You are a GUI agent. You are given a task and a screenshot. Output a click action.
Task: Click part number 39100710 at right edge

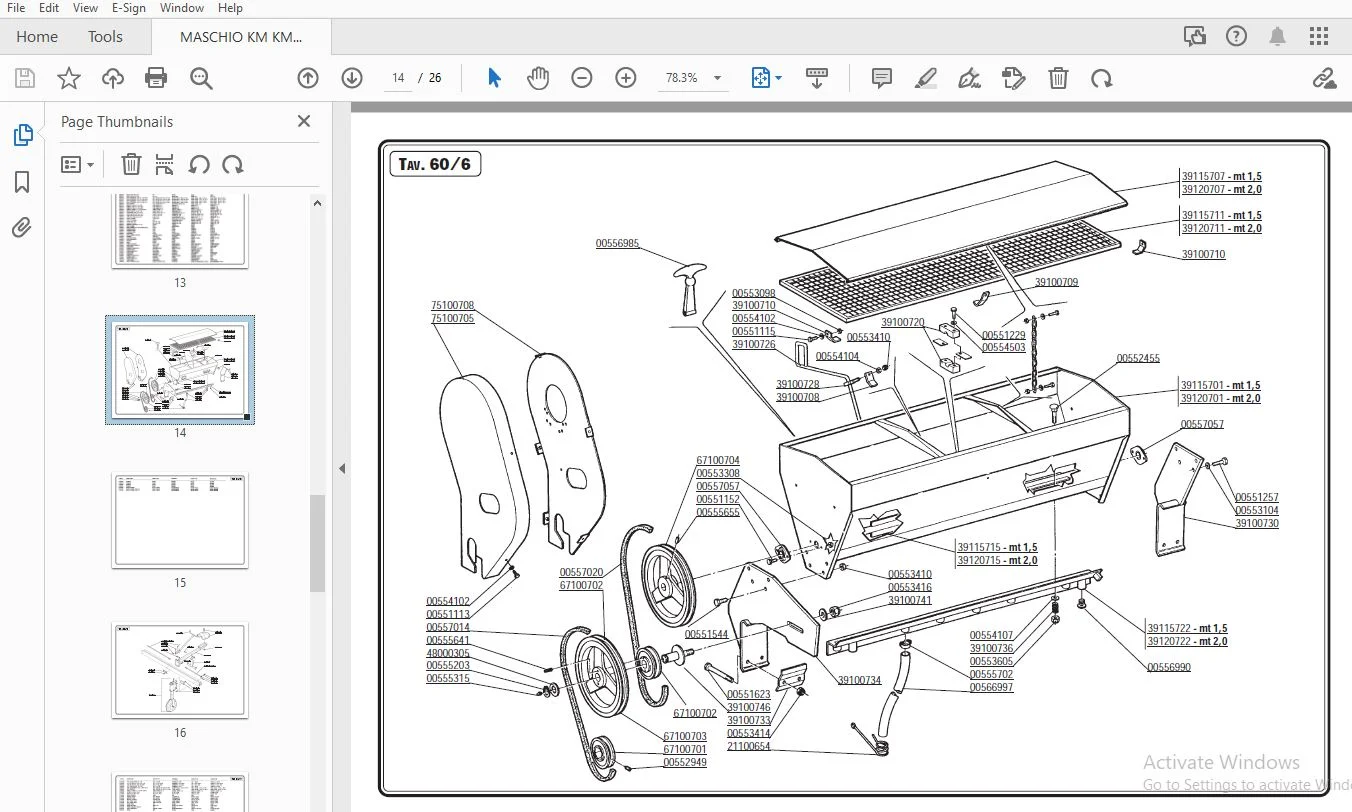pyautogui.click(x=1203, y=254)
